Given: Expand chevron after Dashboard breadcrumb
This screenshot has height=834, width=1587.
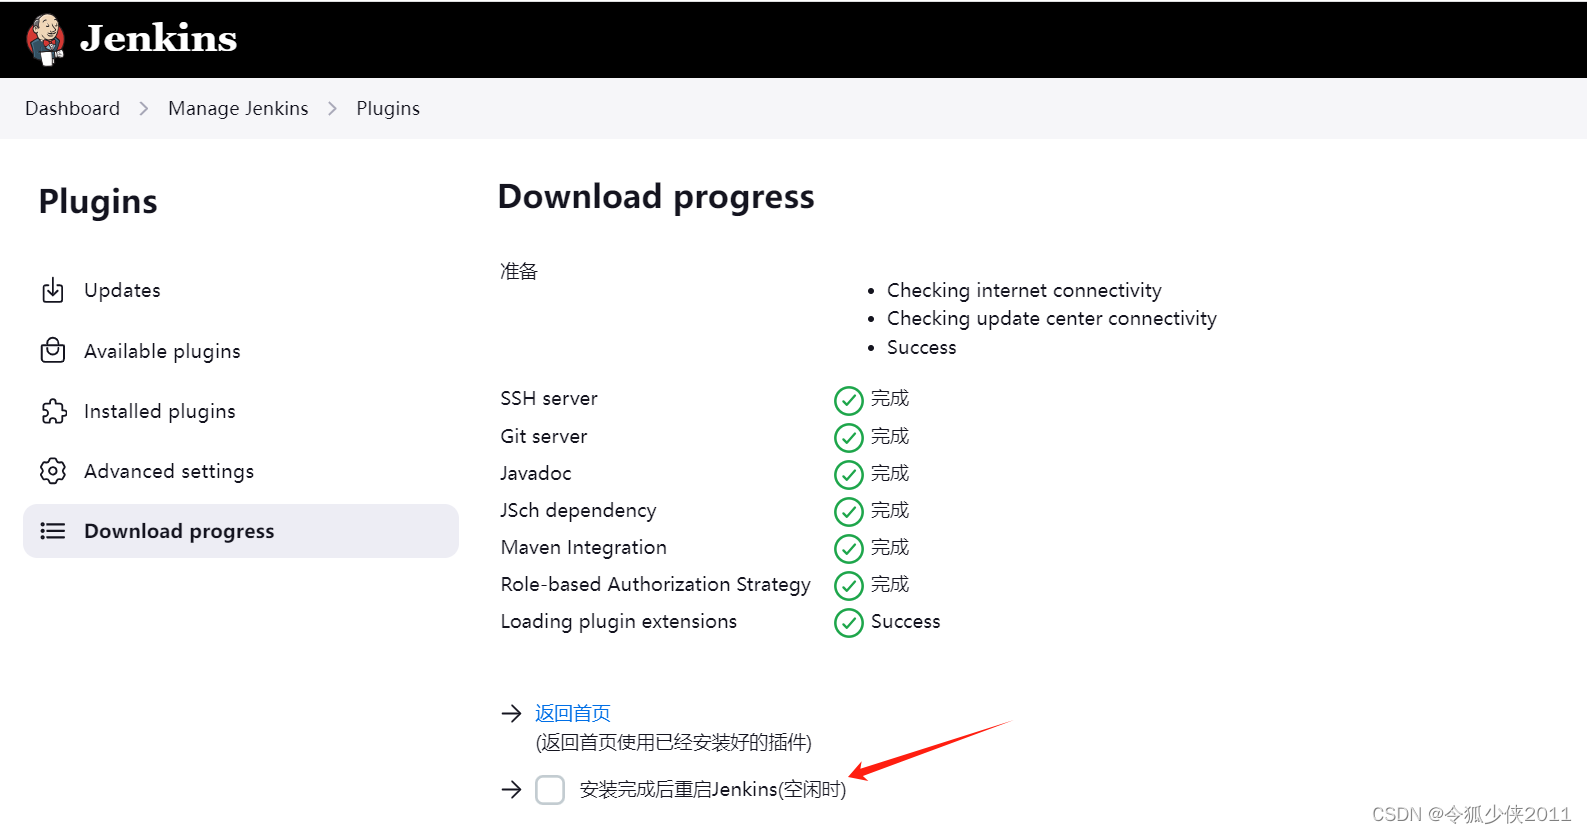Looking at the screenshot, I should tap(144, 108).
